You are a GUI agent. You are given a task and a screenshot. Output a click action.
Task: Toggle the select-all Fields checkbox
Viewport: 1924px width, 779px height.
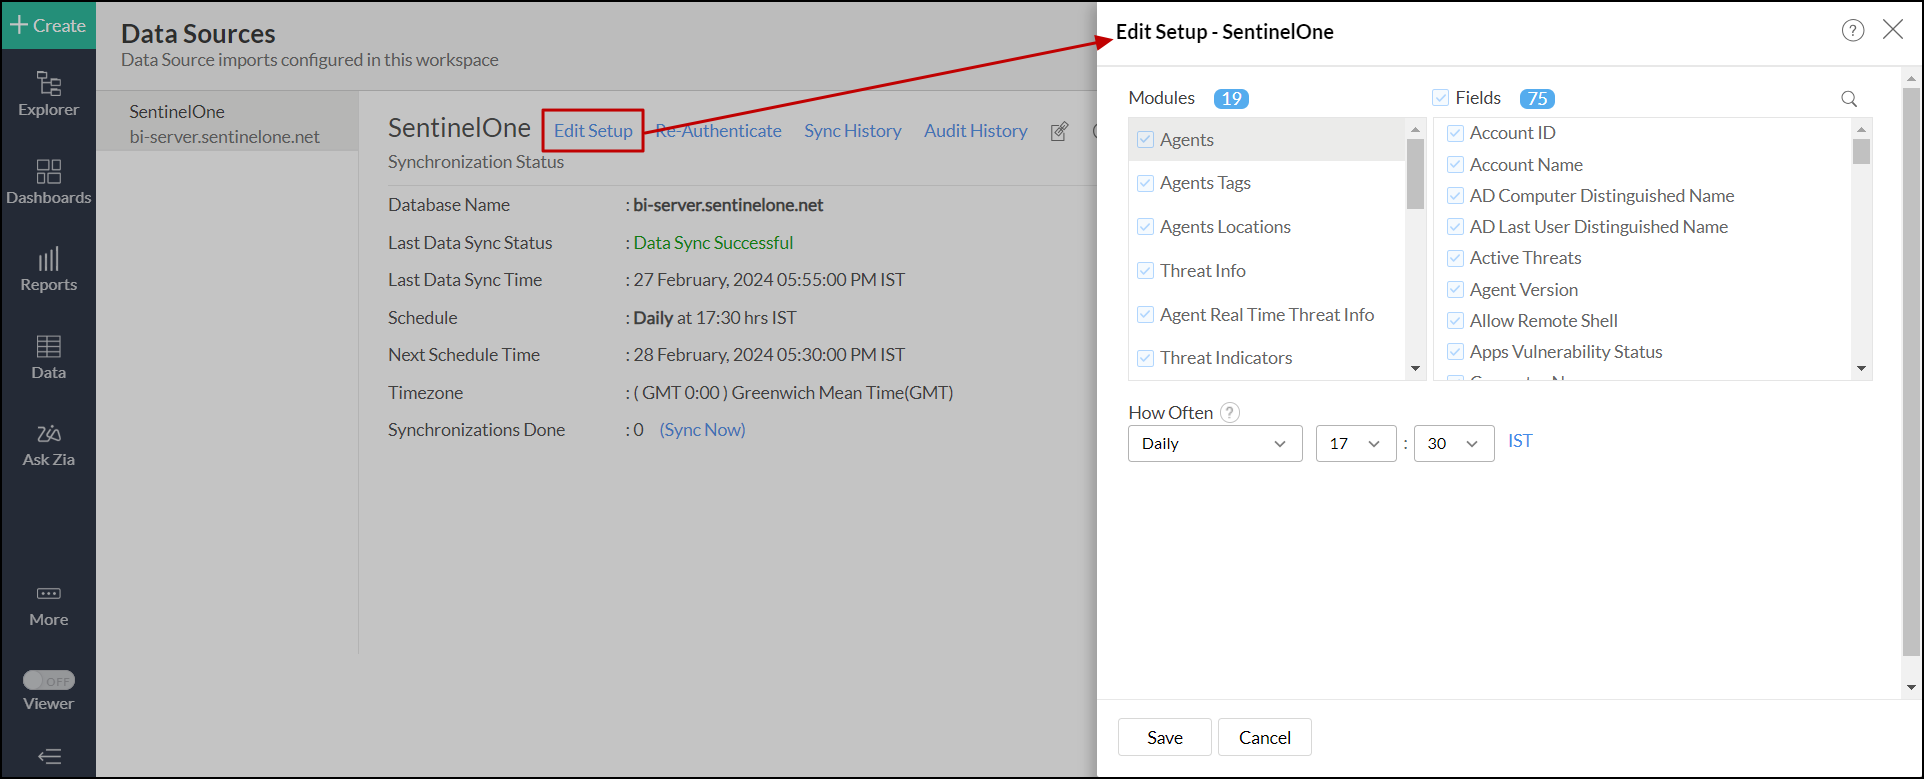click(x=1440, y=98)
